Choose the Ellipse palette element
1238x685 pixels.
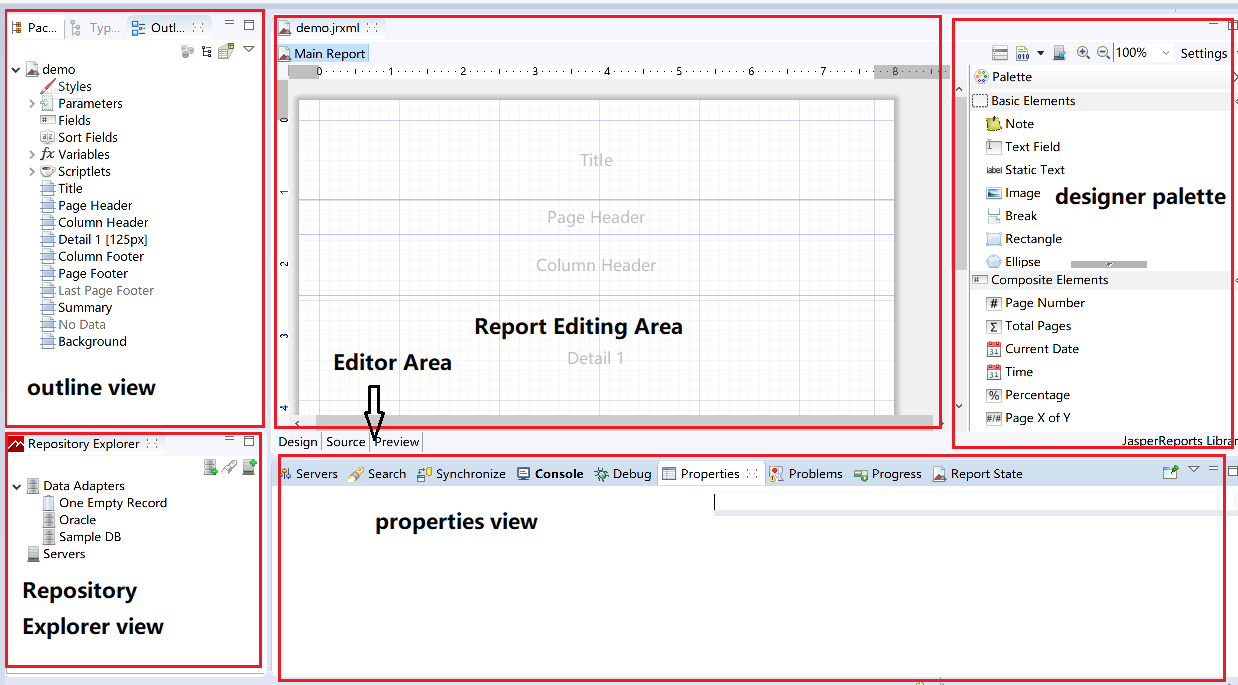[x=1013, y=262]
